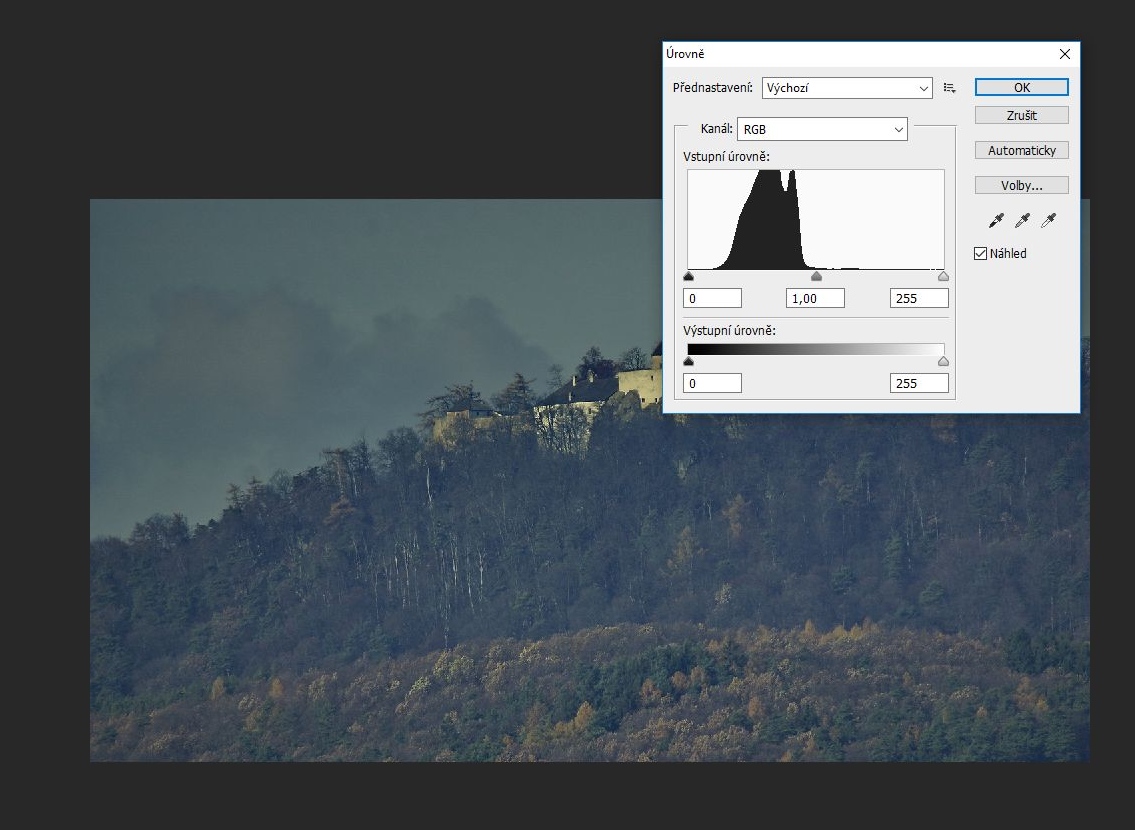Click the input midtone gray slider handle
The height and width of the screenshot is (830, 1135).
click(816, 277)
